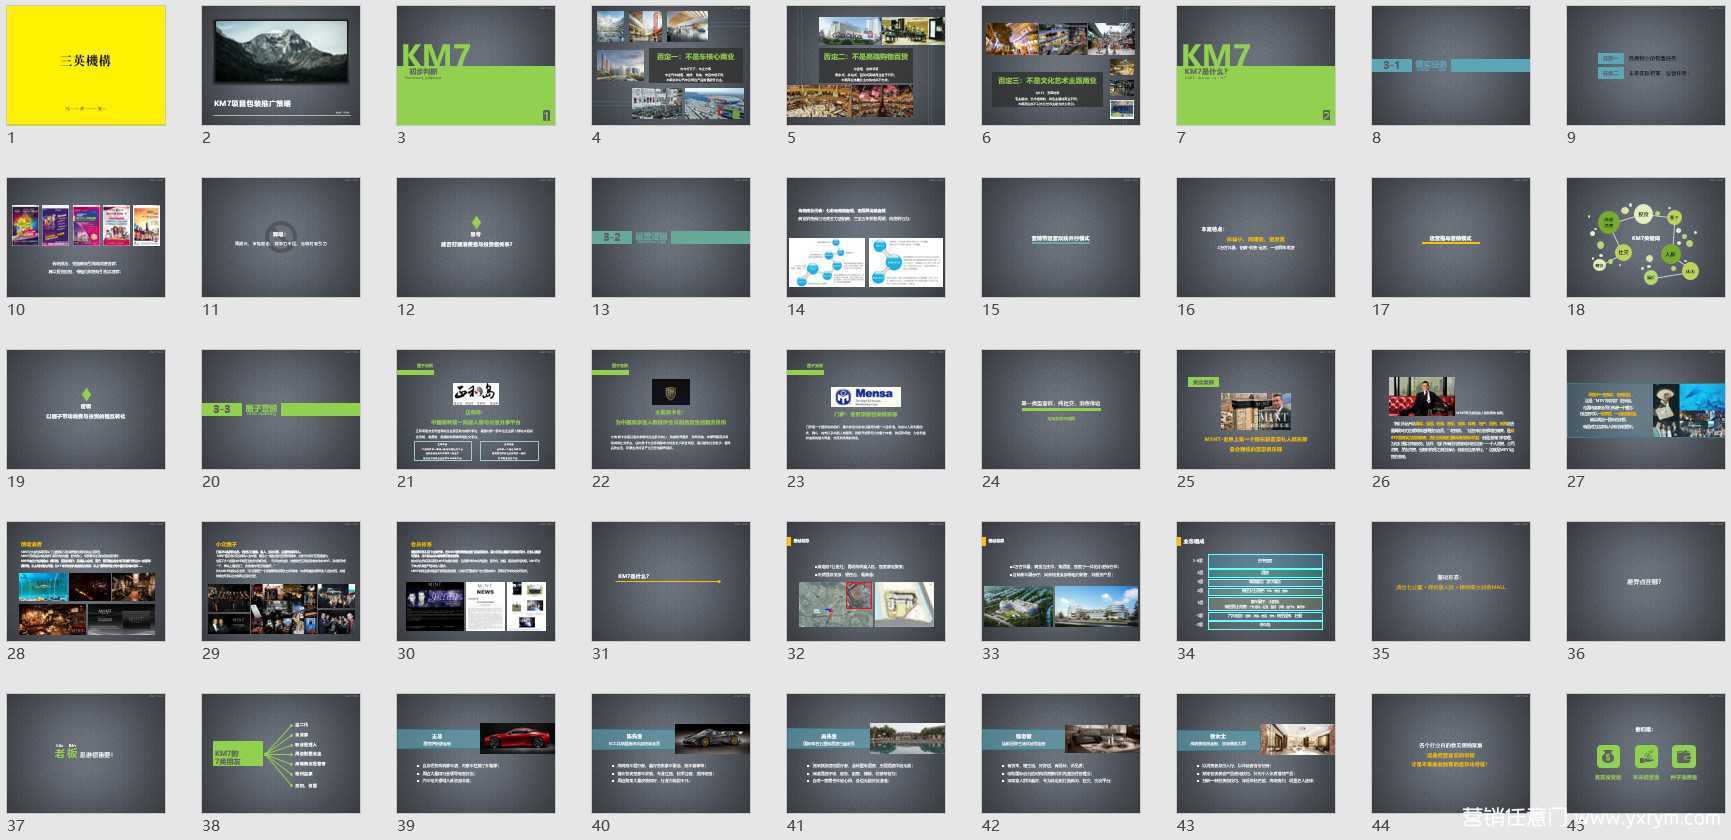Select slide 10 showing colorful posters
1731x840 pixels.
86,237
